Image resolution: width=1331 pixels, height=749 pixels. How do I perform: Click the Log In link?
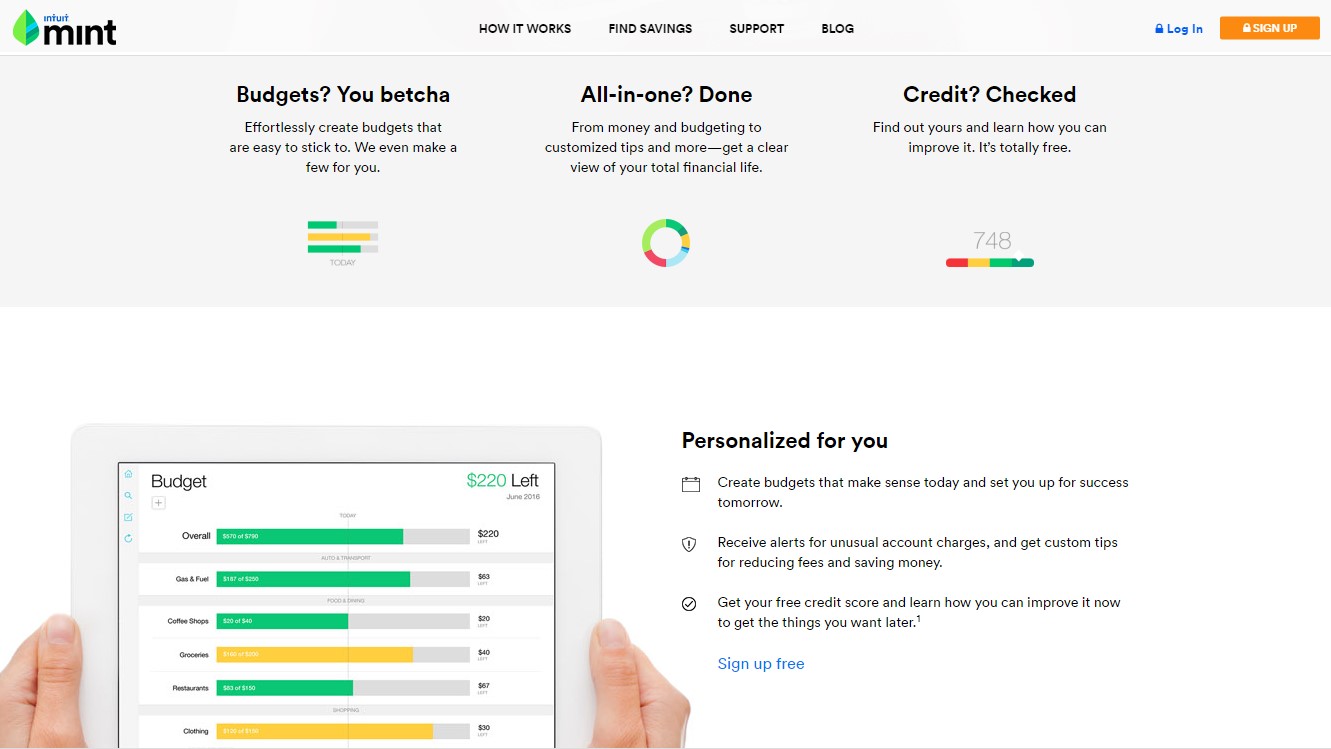point(1179,29)
